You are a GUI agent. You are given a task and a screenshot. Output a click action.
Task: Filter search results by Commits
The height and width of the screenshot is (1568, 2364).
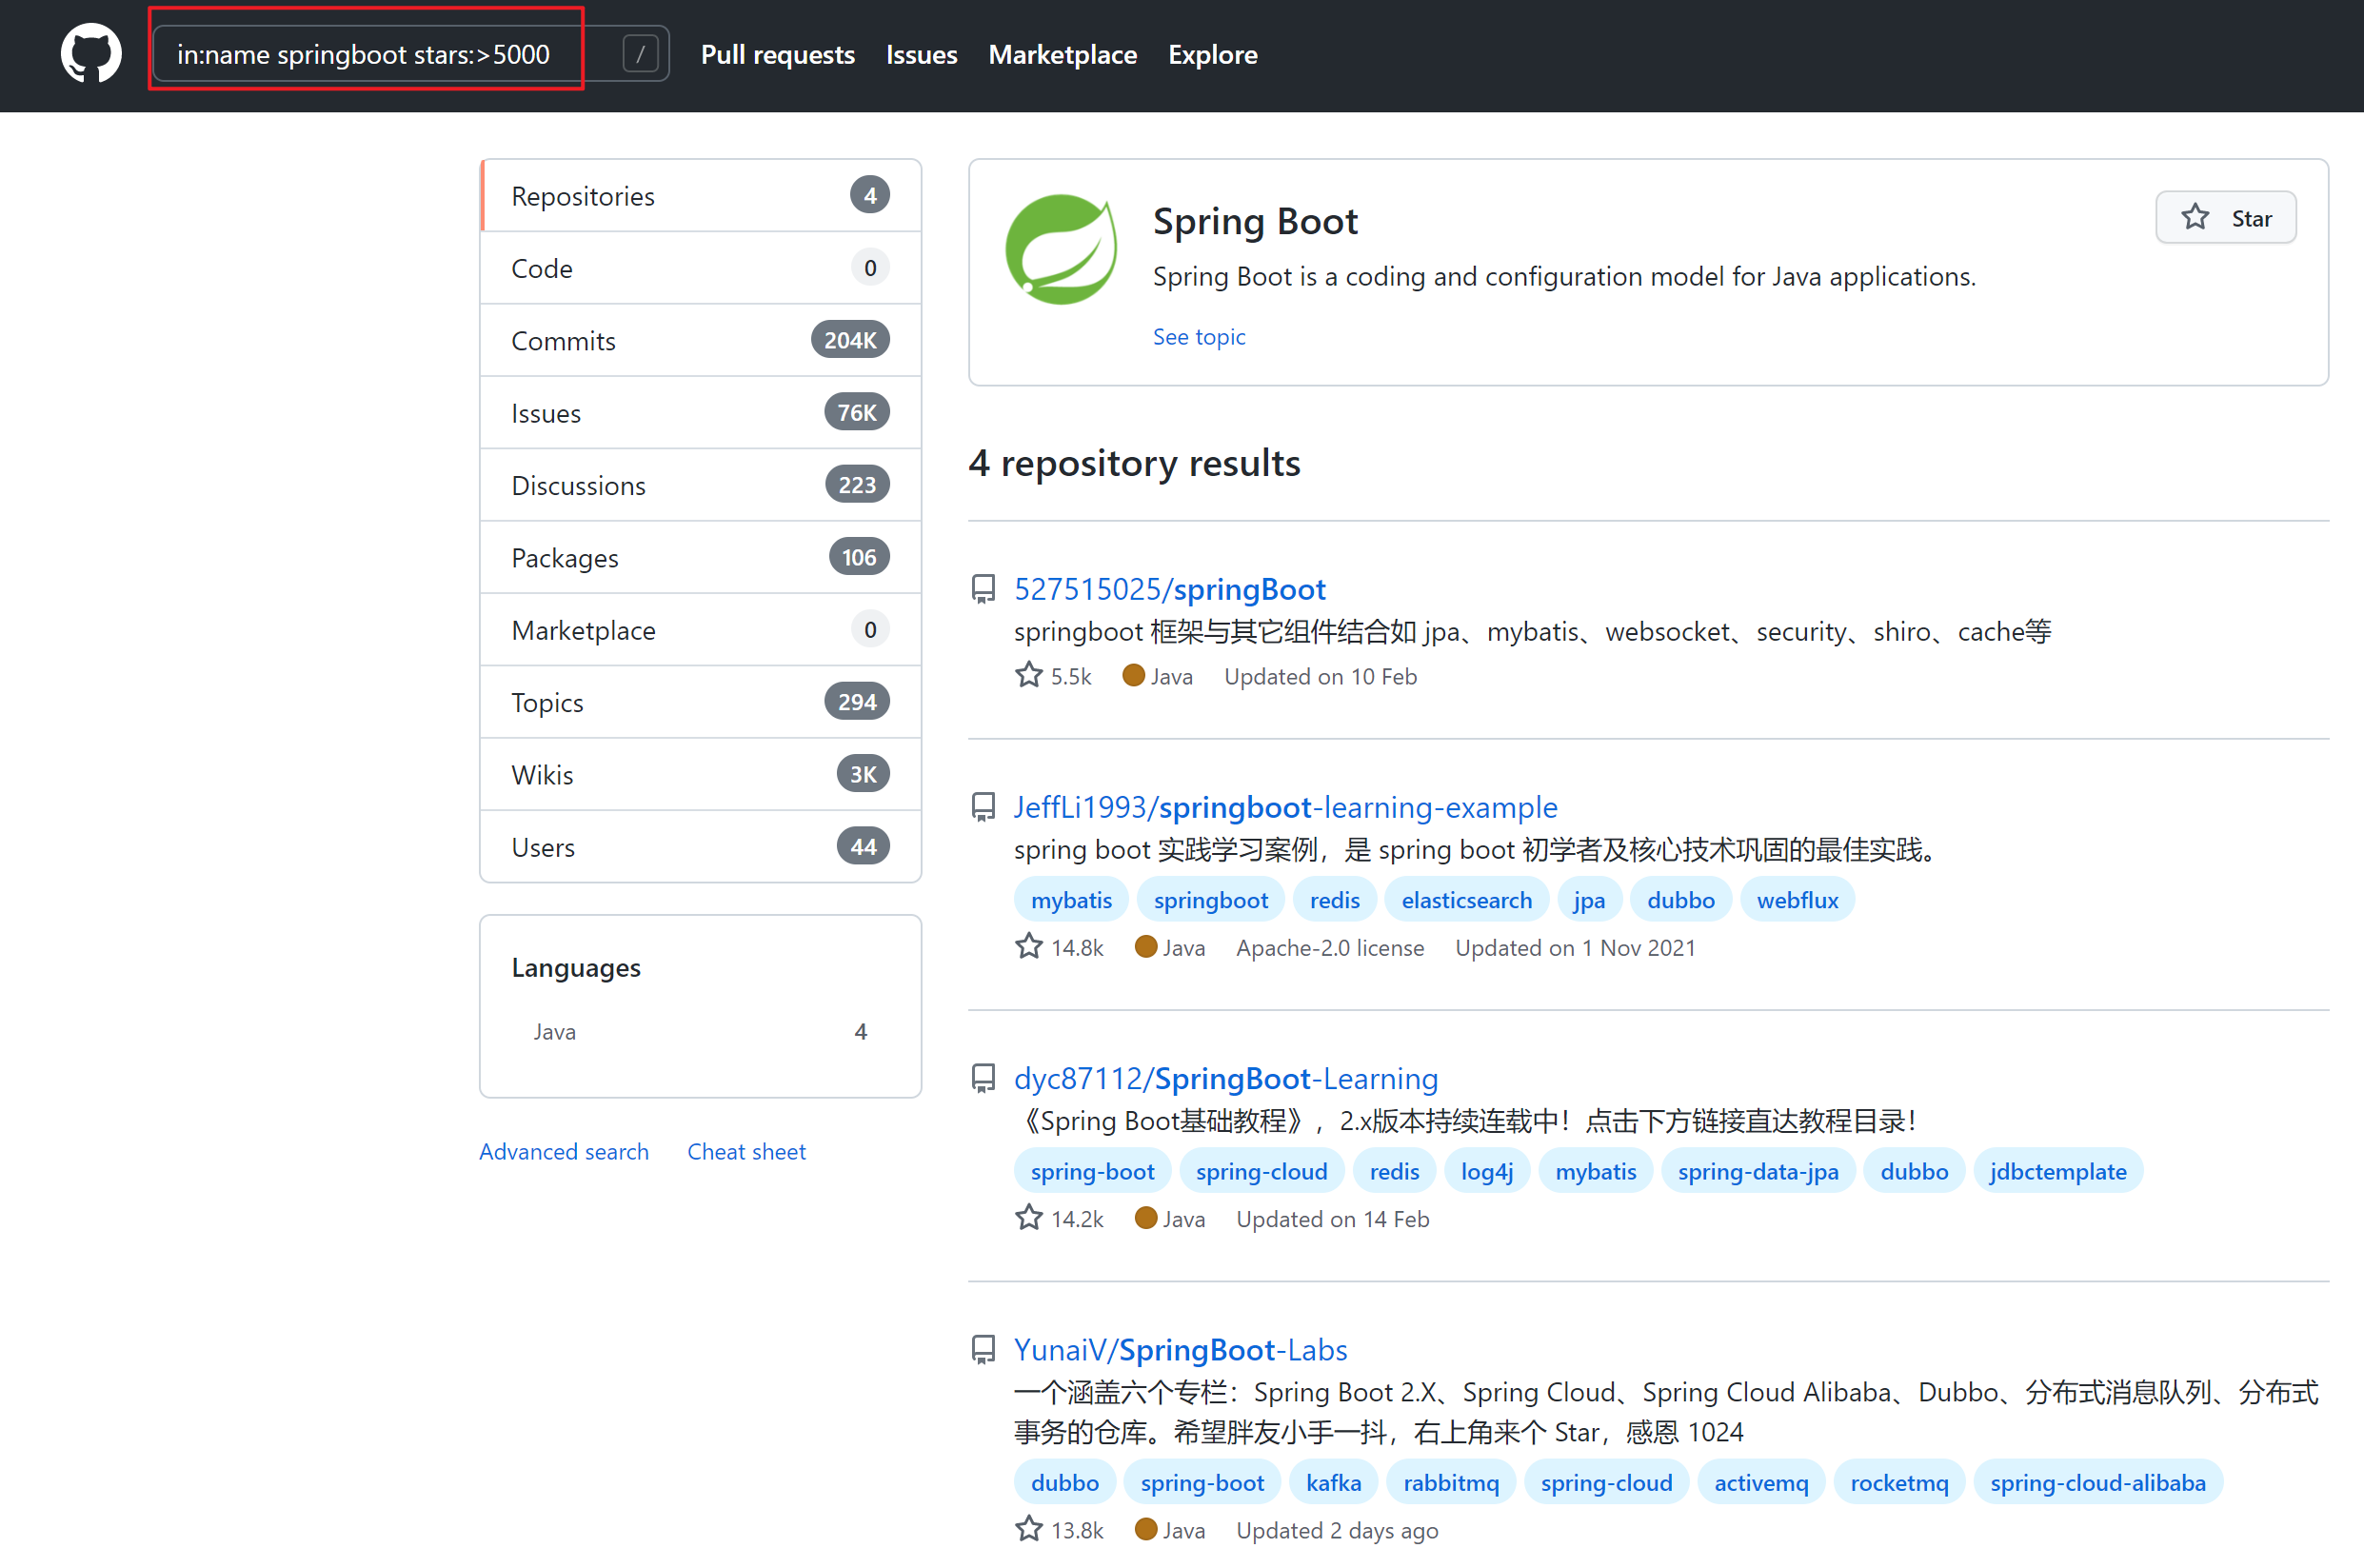pos(563,340)
